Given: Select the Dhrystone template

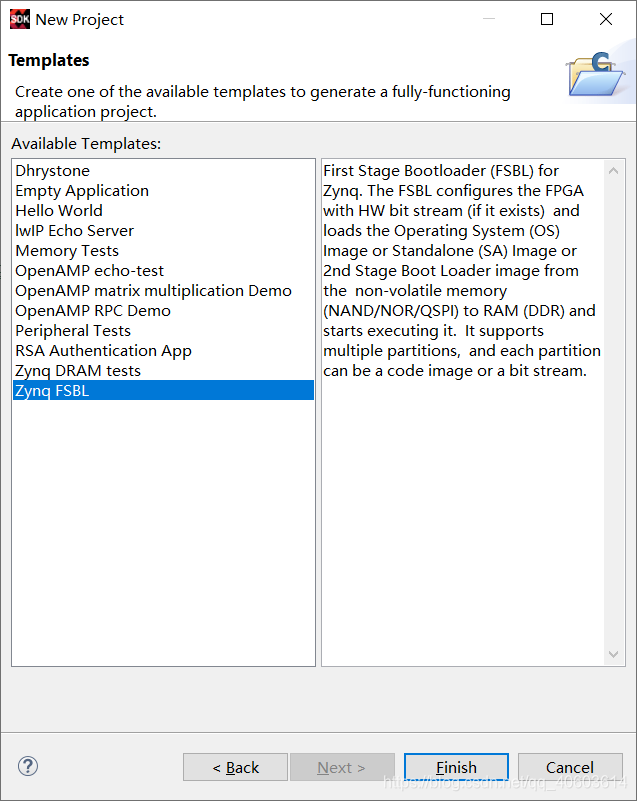Looking at the screenshot, I should click(x=163, y=171).
